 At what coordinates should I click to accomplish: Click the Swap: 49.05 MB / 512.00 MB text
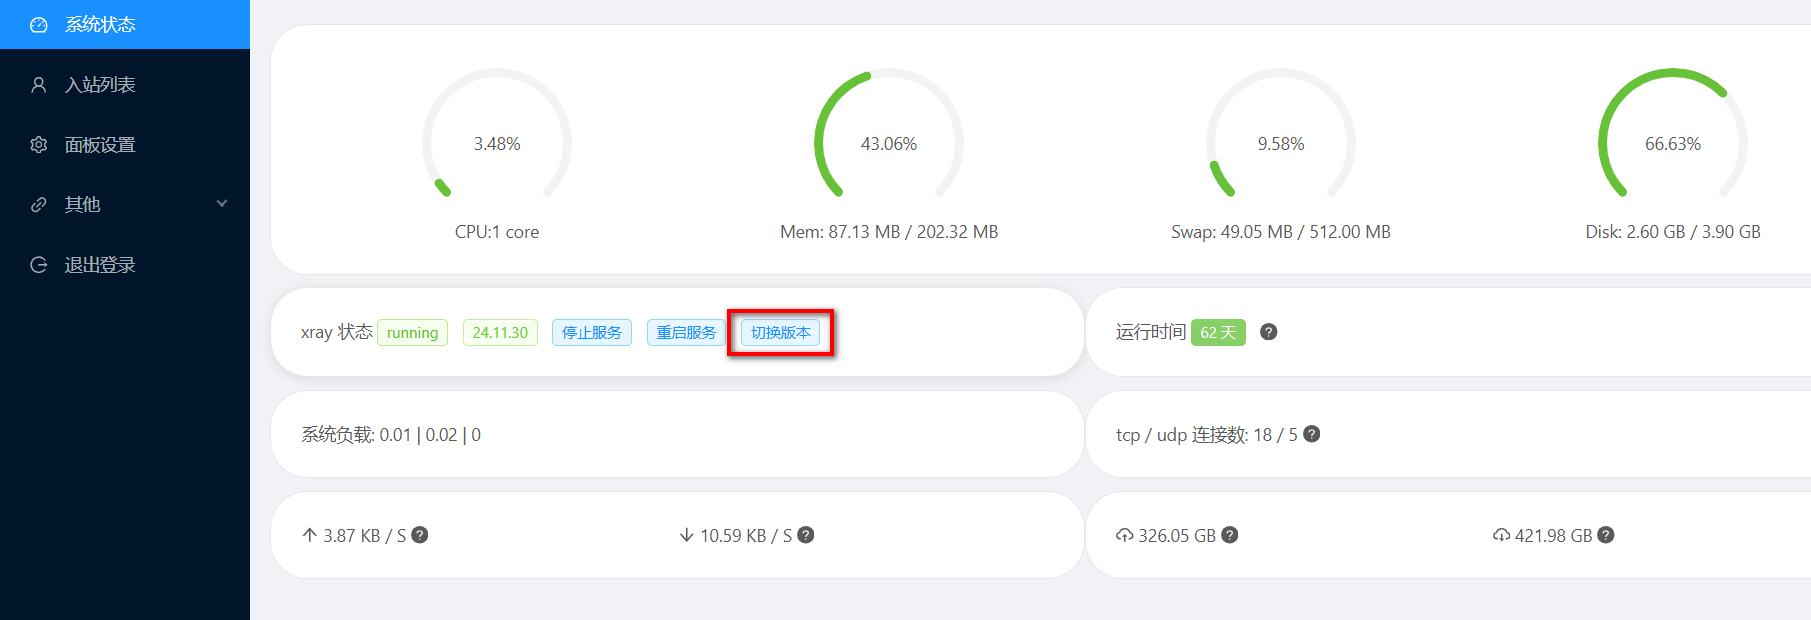(x=1281, y=232)
